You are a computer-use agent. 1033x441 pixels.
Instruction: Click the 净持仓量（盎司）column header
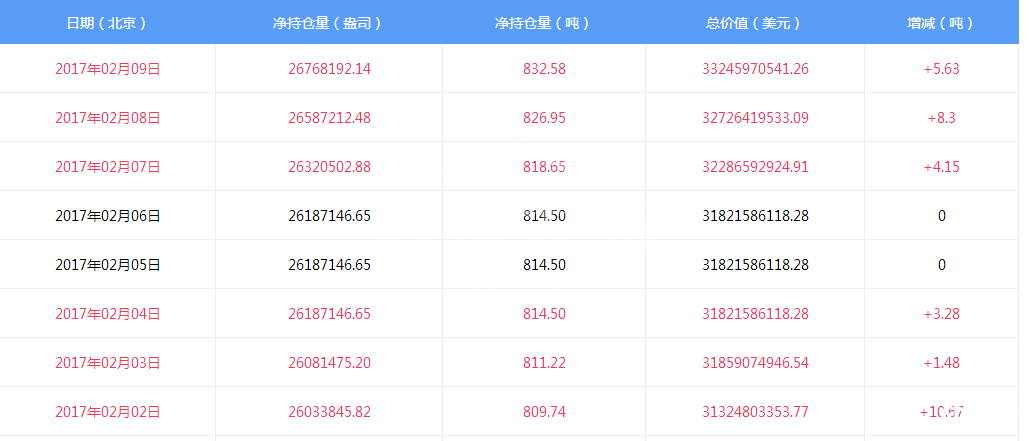coord(329,23)
